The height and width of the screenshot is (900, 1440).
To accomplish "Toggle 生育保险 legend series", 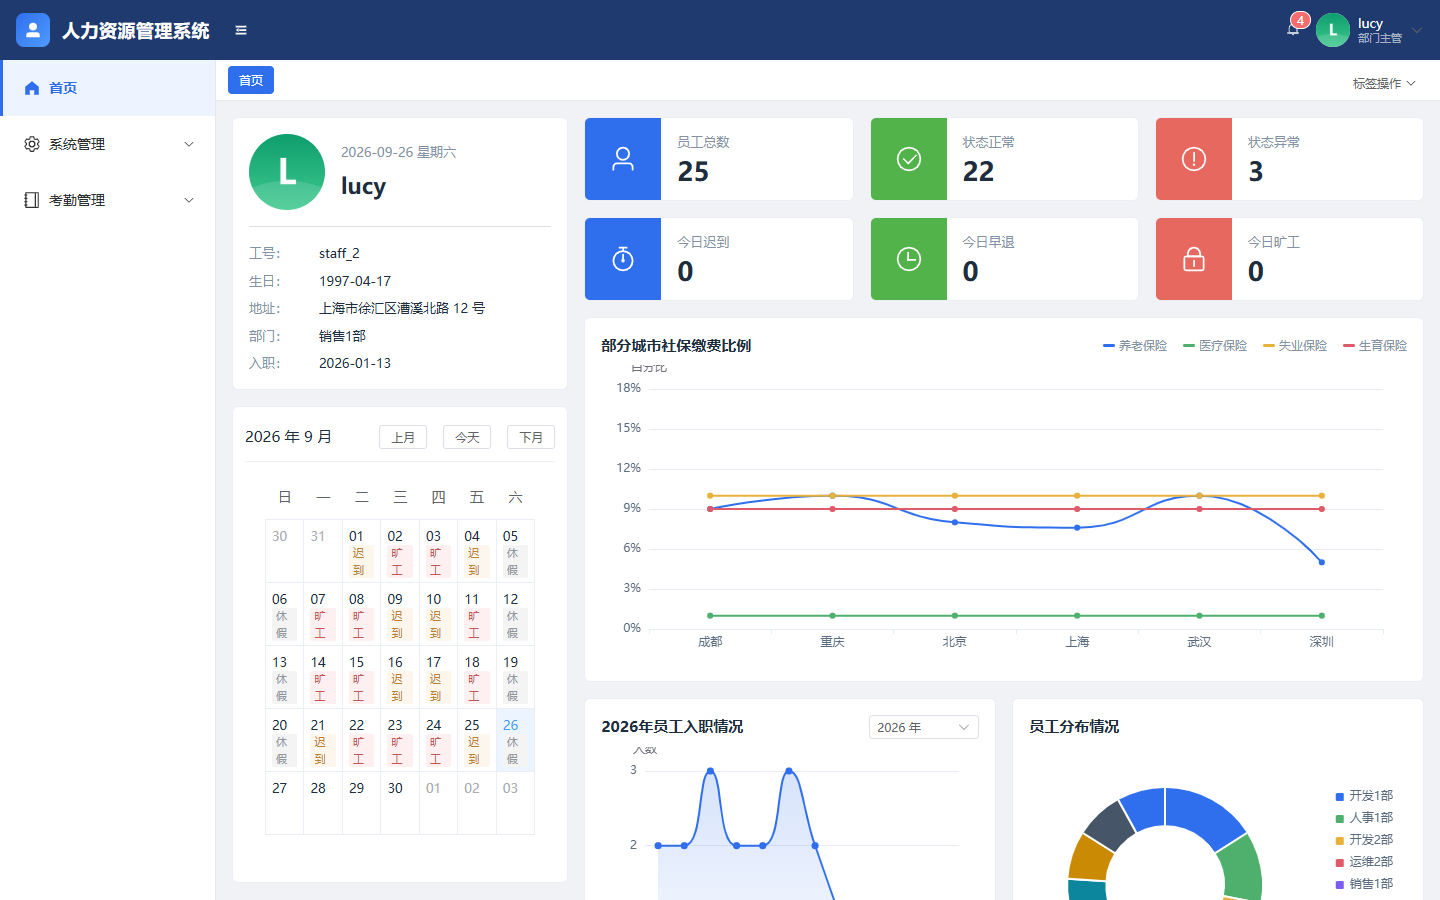I will click(x=1375, y=346).
